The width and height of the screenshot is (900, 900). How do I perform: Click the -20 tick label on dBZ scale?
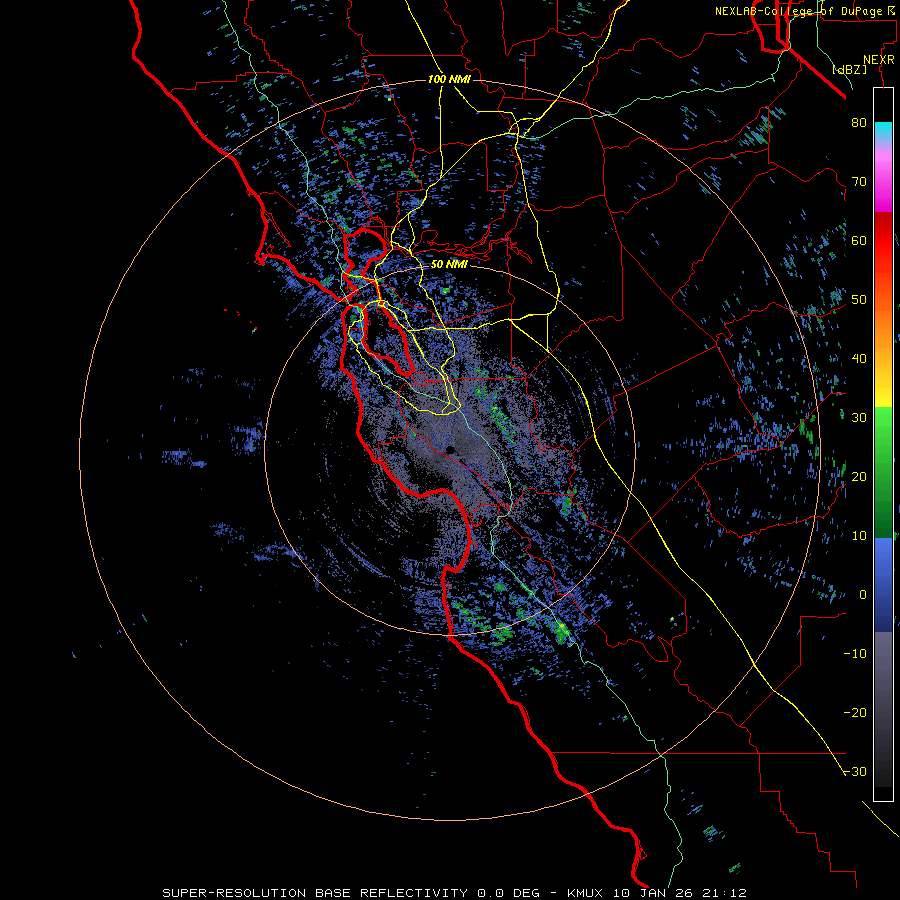click(x=855, y=712)
